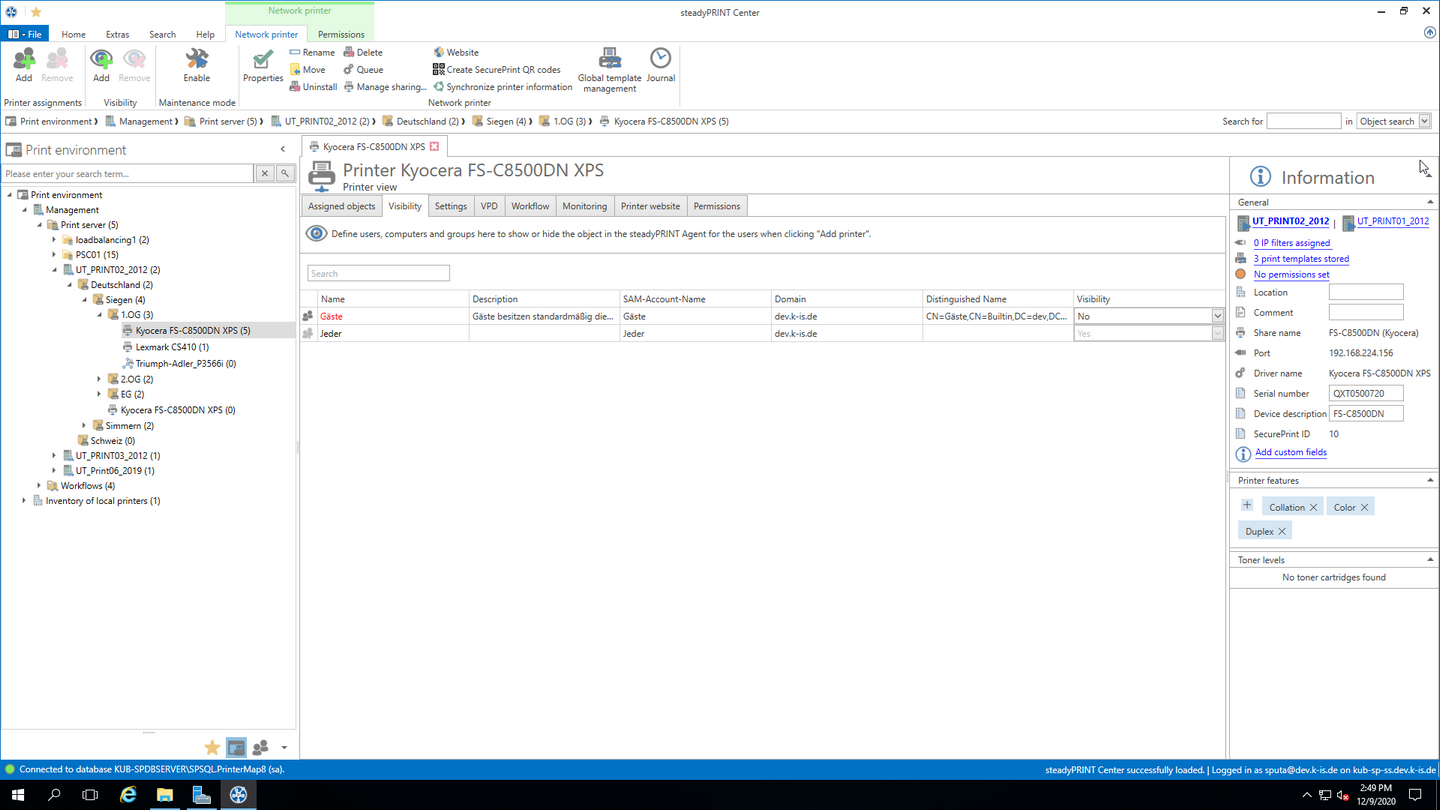Open the Object search dropdown
1440x810 pixels.
(1425, 121)
